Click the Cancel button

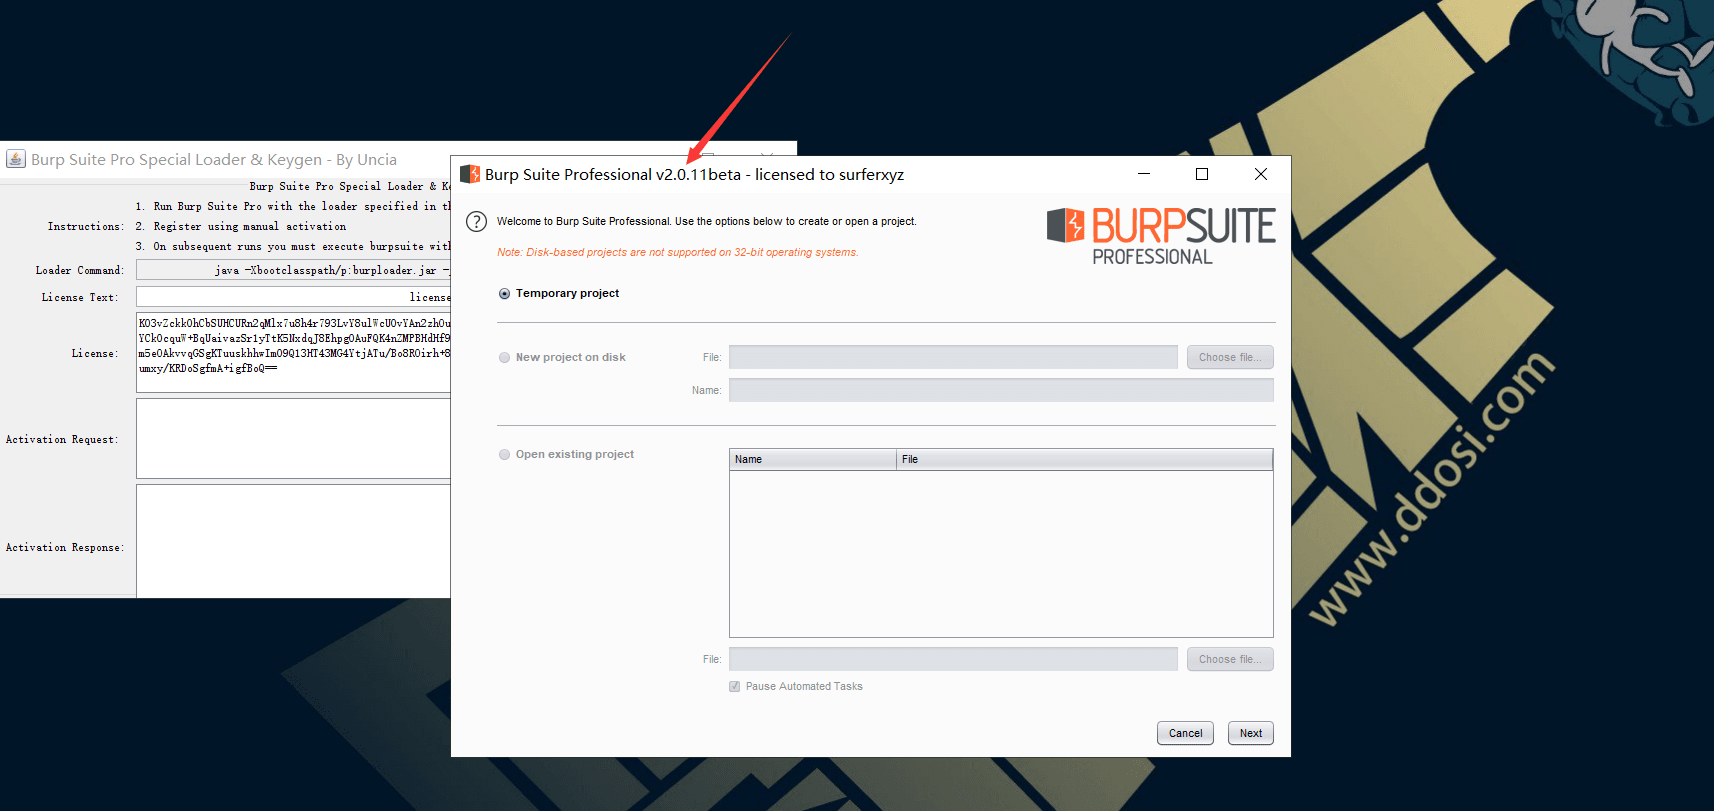coord(1186,733)
